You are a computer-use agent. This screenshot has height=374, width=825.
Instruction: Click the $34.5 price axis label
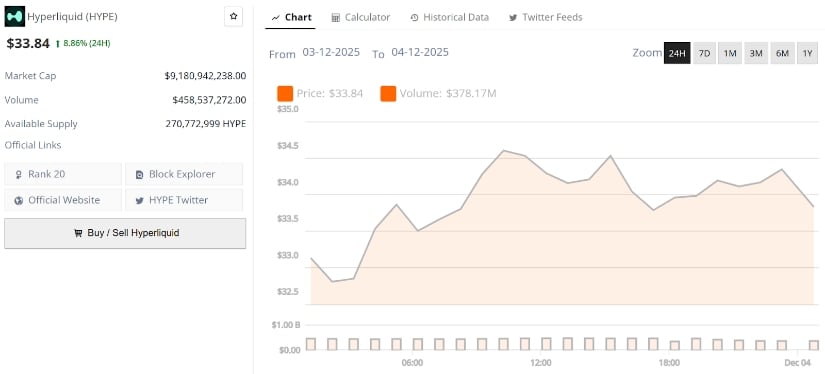pyautogui.click(x=287, y=146)
